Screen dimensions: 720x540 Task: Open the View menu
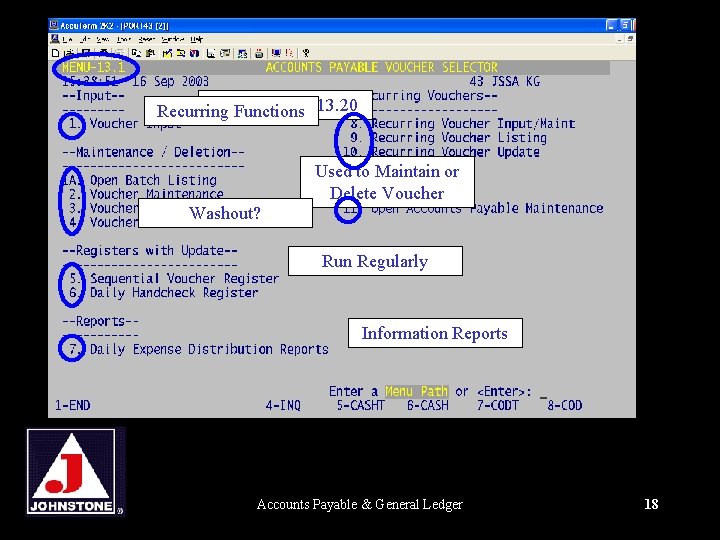pos(103,39)
